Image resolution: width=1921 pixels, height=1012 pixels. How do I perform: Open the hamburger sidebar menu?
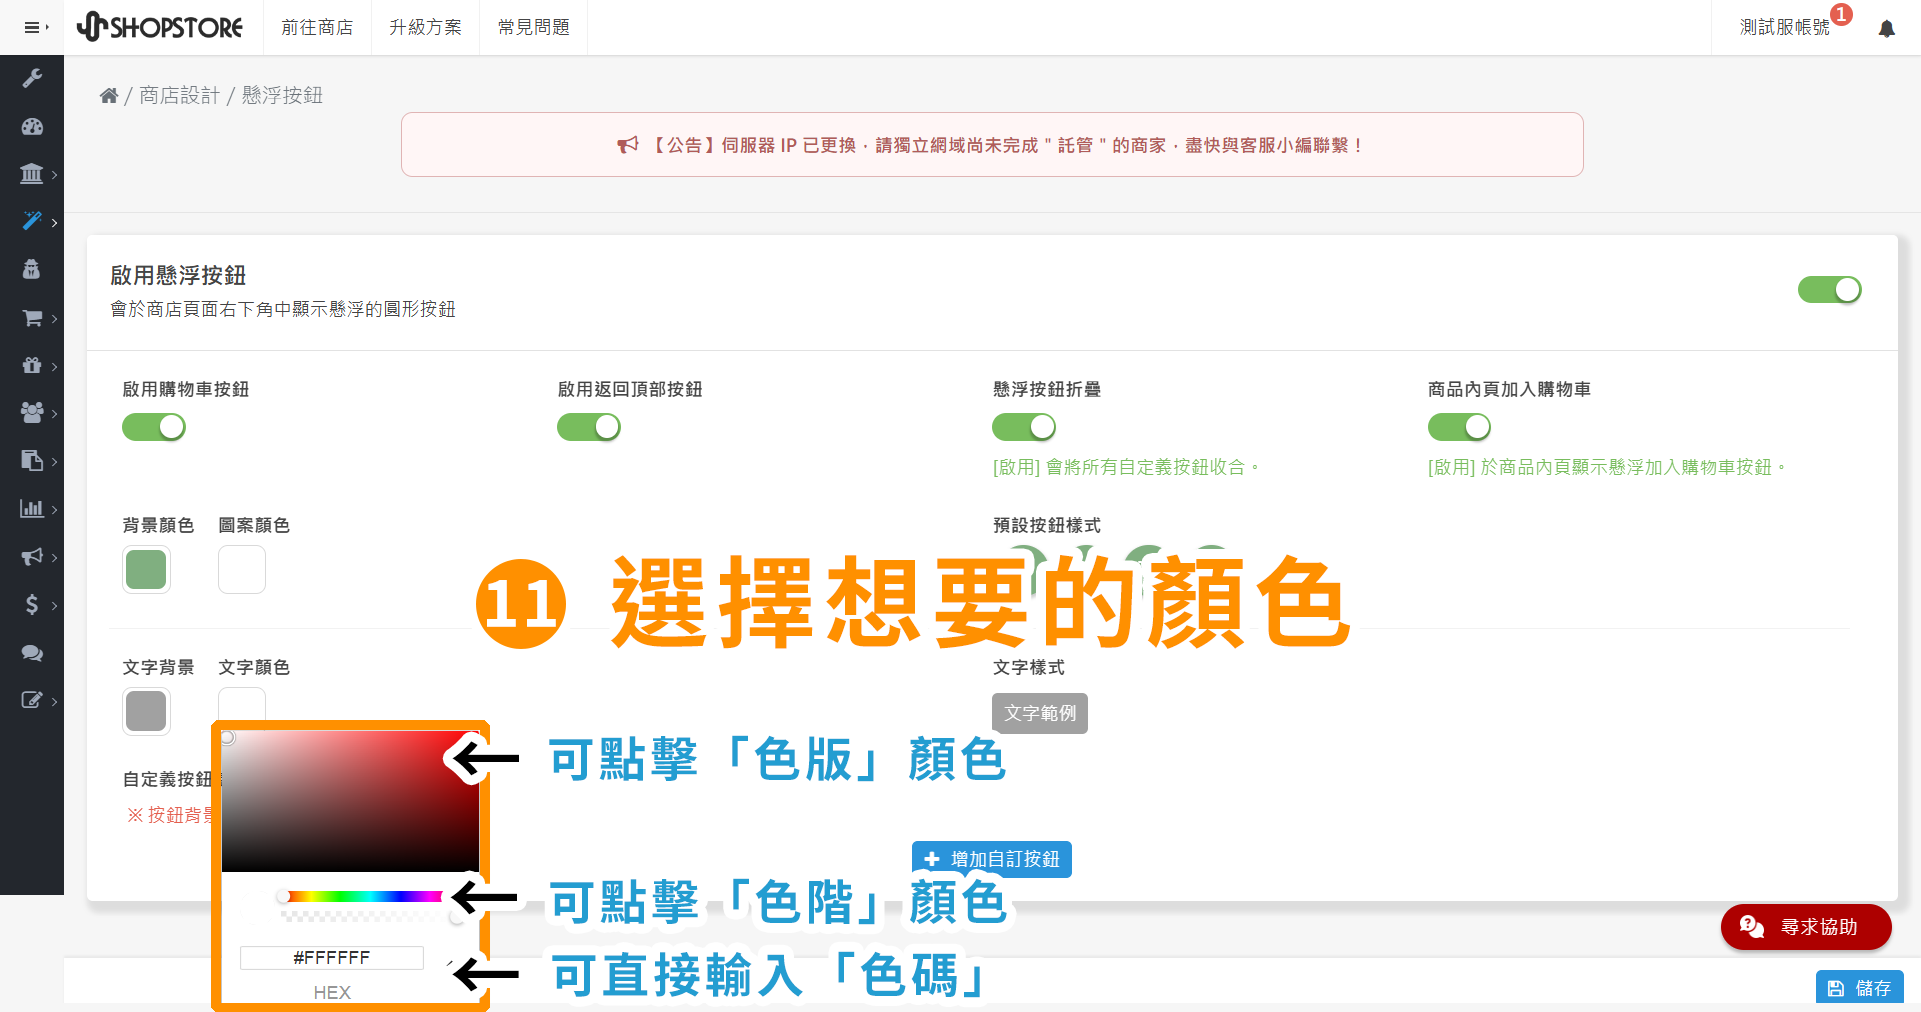pyautogui.click(x=36, y=28)
